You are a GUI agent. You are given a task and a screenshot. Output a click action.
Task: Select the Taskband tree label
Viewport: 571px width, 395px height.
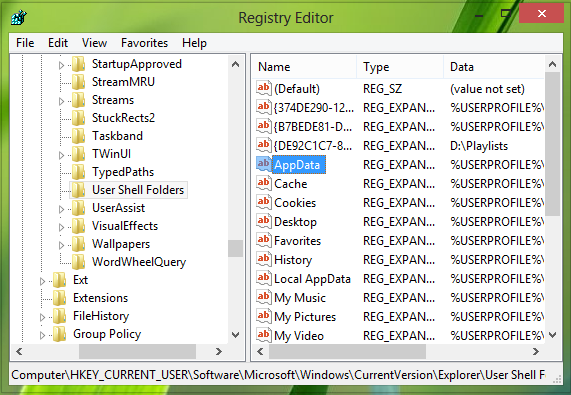(117, 136)
